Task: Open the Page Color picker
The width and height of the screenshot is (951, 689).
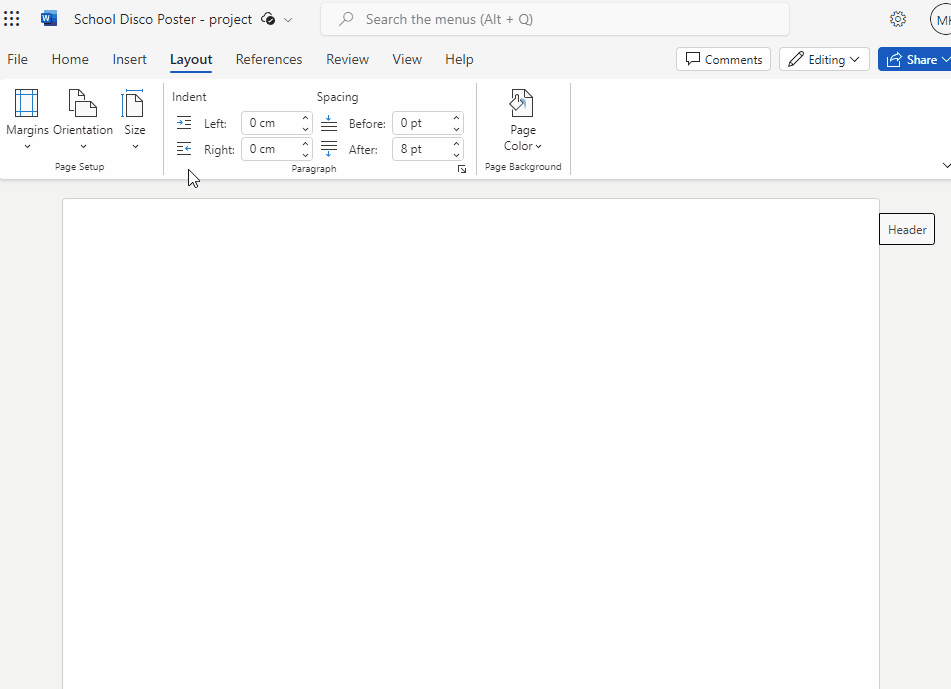Action: (x=523, y=119)
